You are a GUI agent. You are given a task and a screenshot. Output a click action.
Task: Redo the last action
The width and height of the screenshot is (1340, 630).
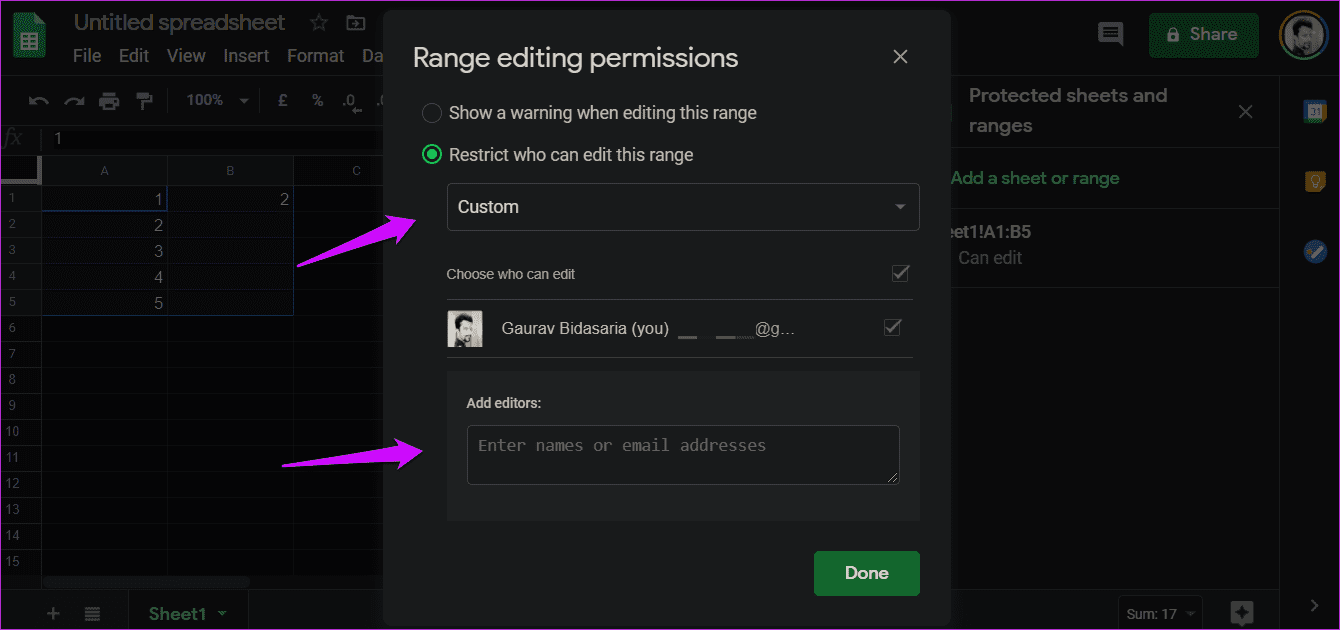pyautogui.click(x=74, y=100)
